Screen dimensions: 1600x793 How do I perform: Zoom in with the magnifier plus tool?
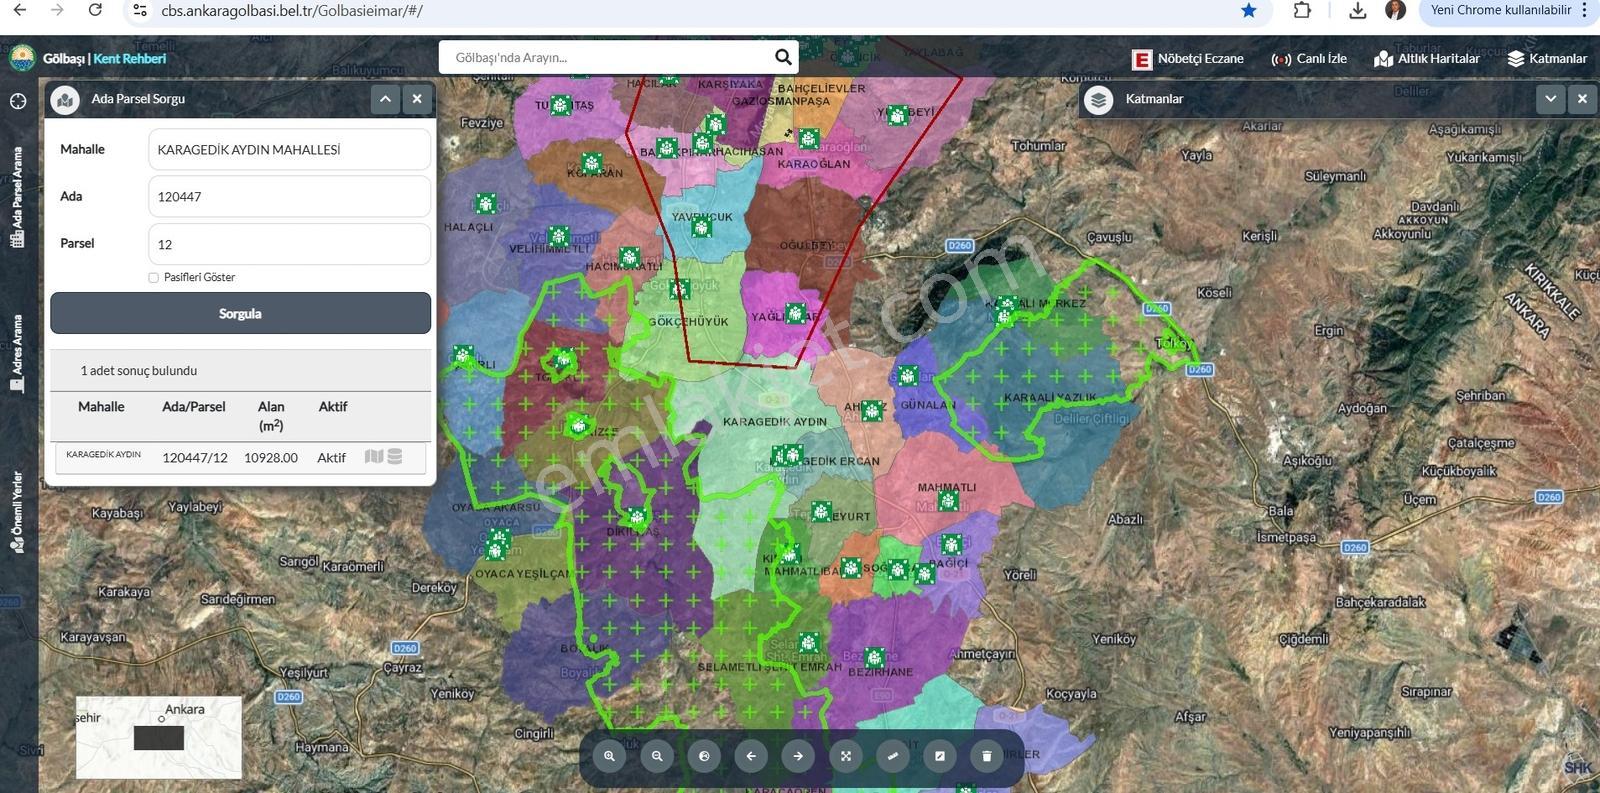[609, 756]
